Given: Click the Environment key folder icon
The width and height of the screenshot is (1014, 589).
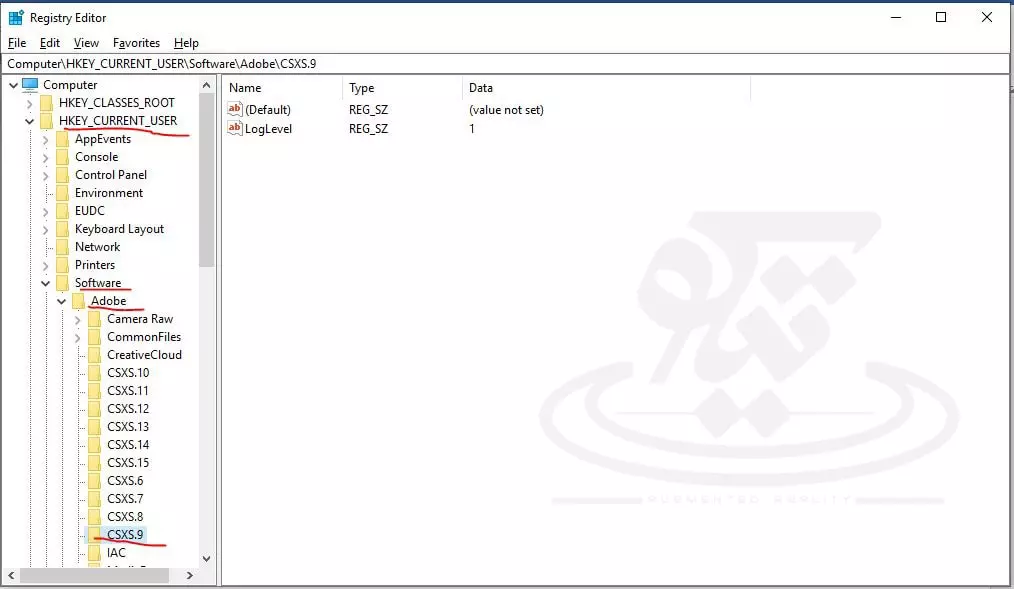Looking at the screenshot, I should pos(63,193).
